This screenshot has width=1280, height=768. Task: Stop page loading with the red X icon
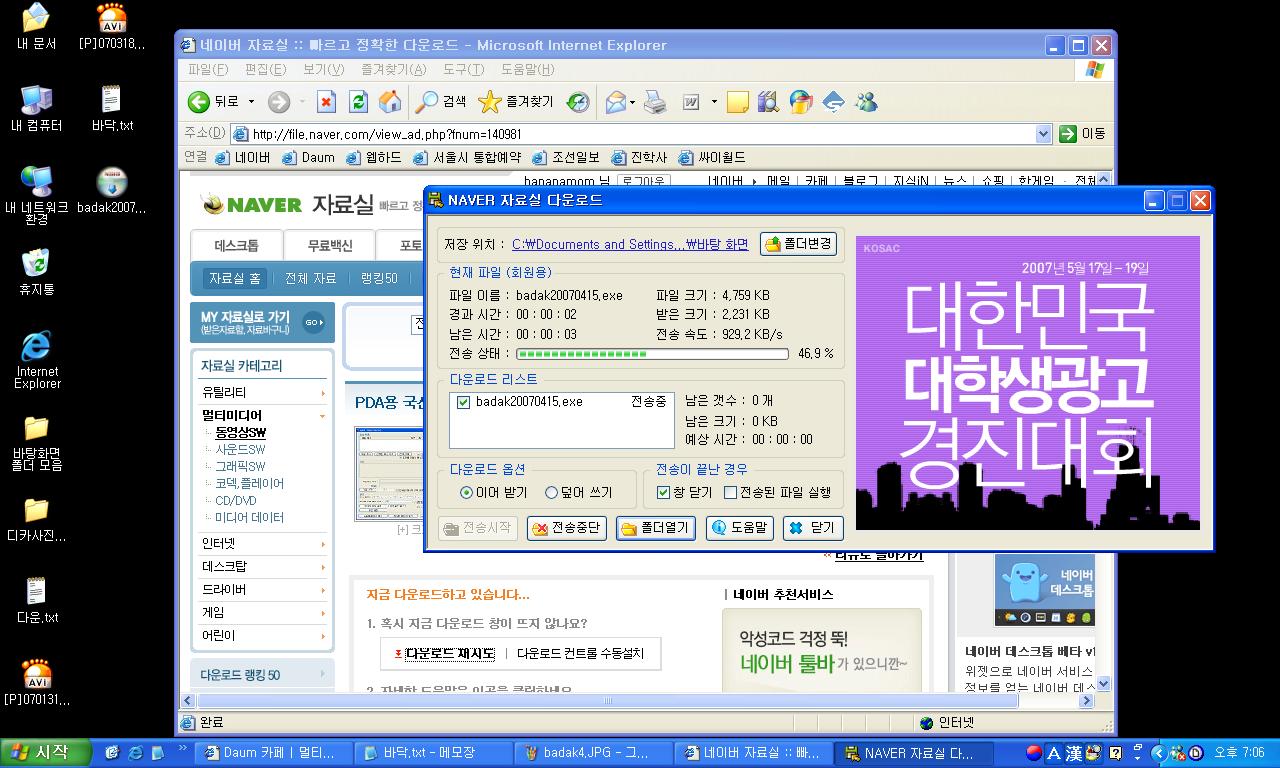click(x=326, y=101)
